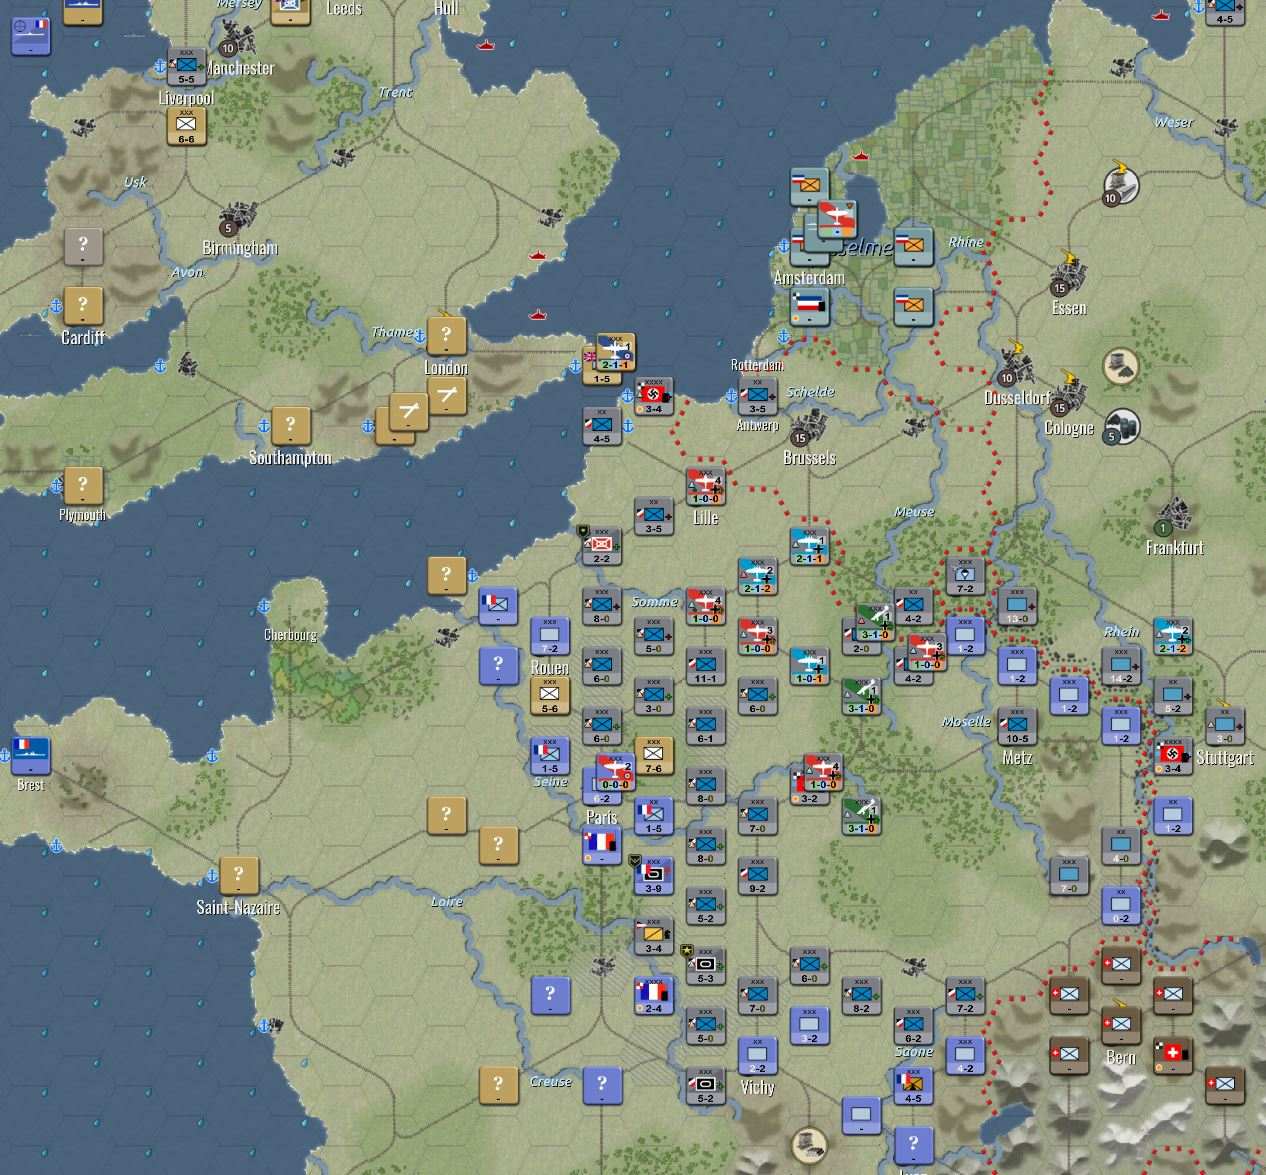Image resolution: width=1266 pixels, height=1175 pixels.
Task: Select the 1-0-1 blue bomber unit
Action: [x=809, y=666]
